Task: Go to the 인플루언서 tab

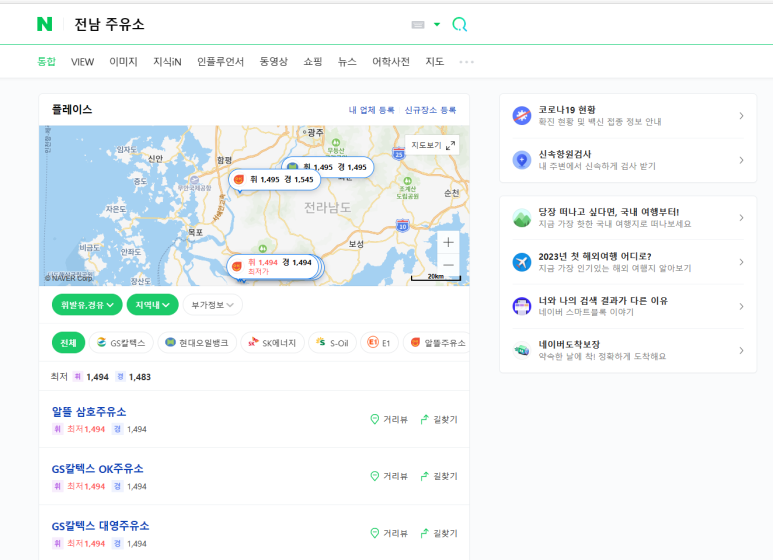Action: [x=220, y=62]
